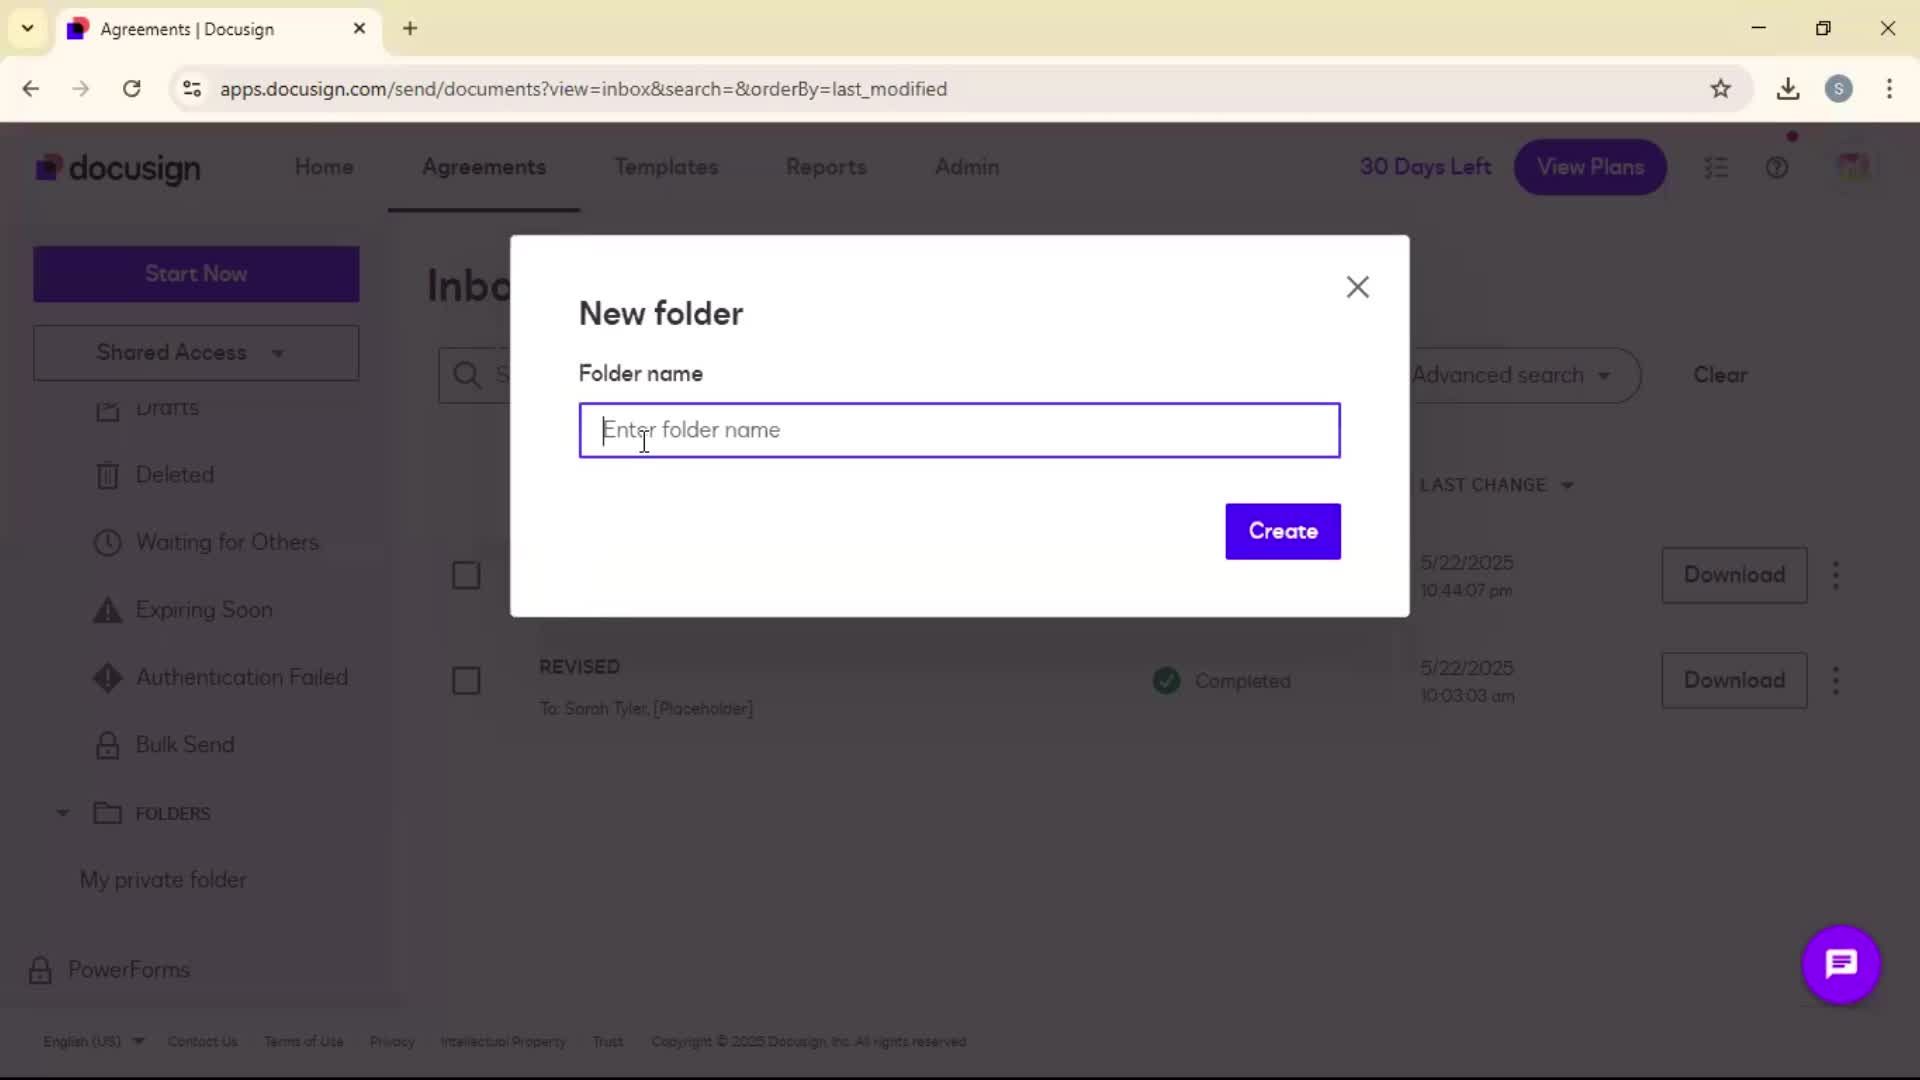
Task: Click the browser back arrow
Action: point(31,89)
